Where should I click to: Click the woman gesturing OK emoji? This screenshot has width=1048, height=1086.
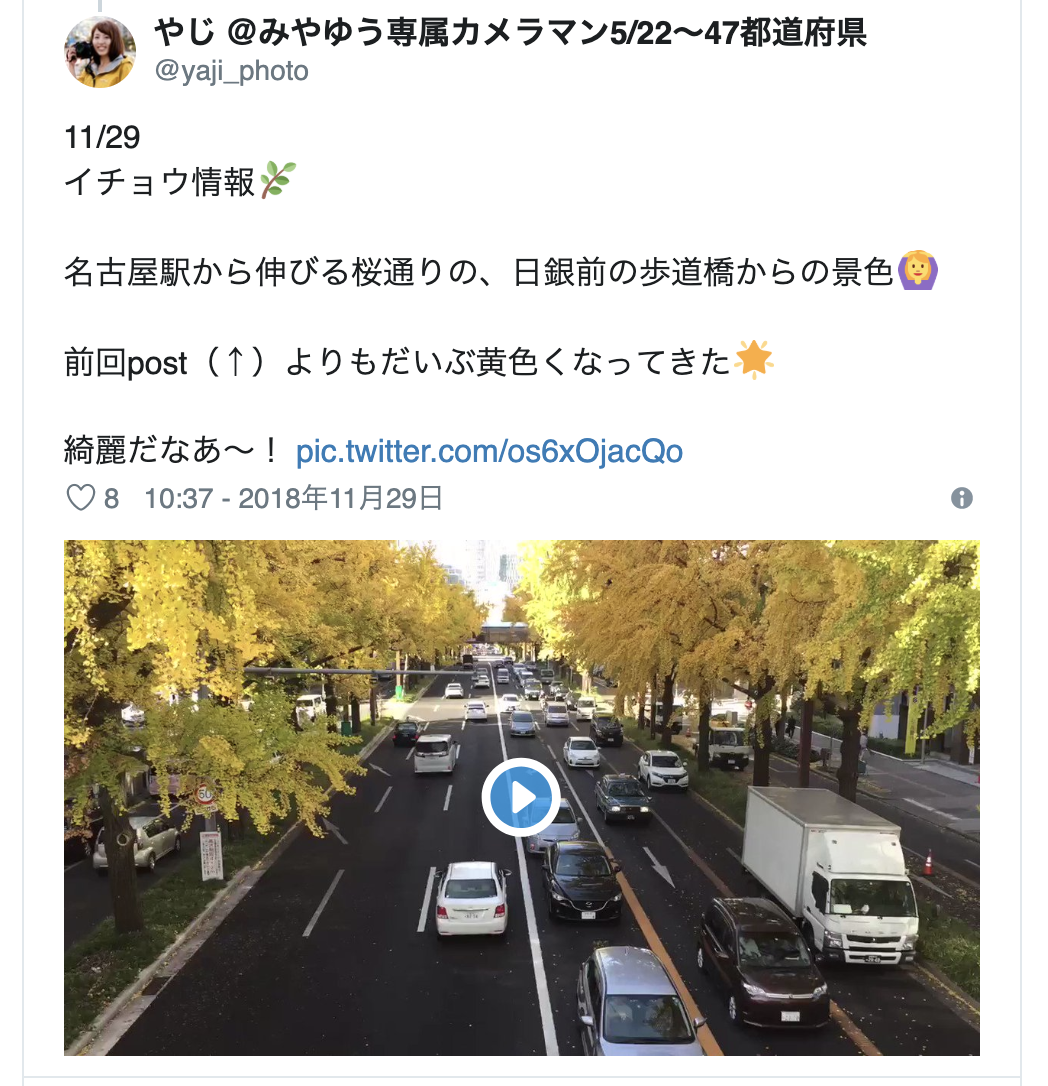[x=918, y=271]
